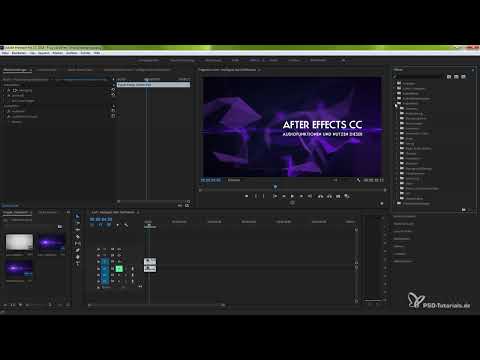This screenshot has height=360, width=480.
Task: Select the Hand tool
Action: click(x=77, y=257)
